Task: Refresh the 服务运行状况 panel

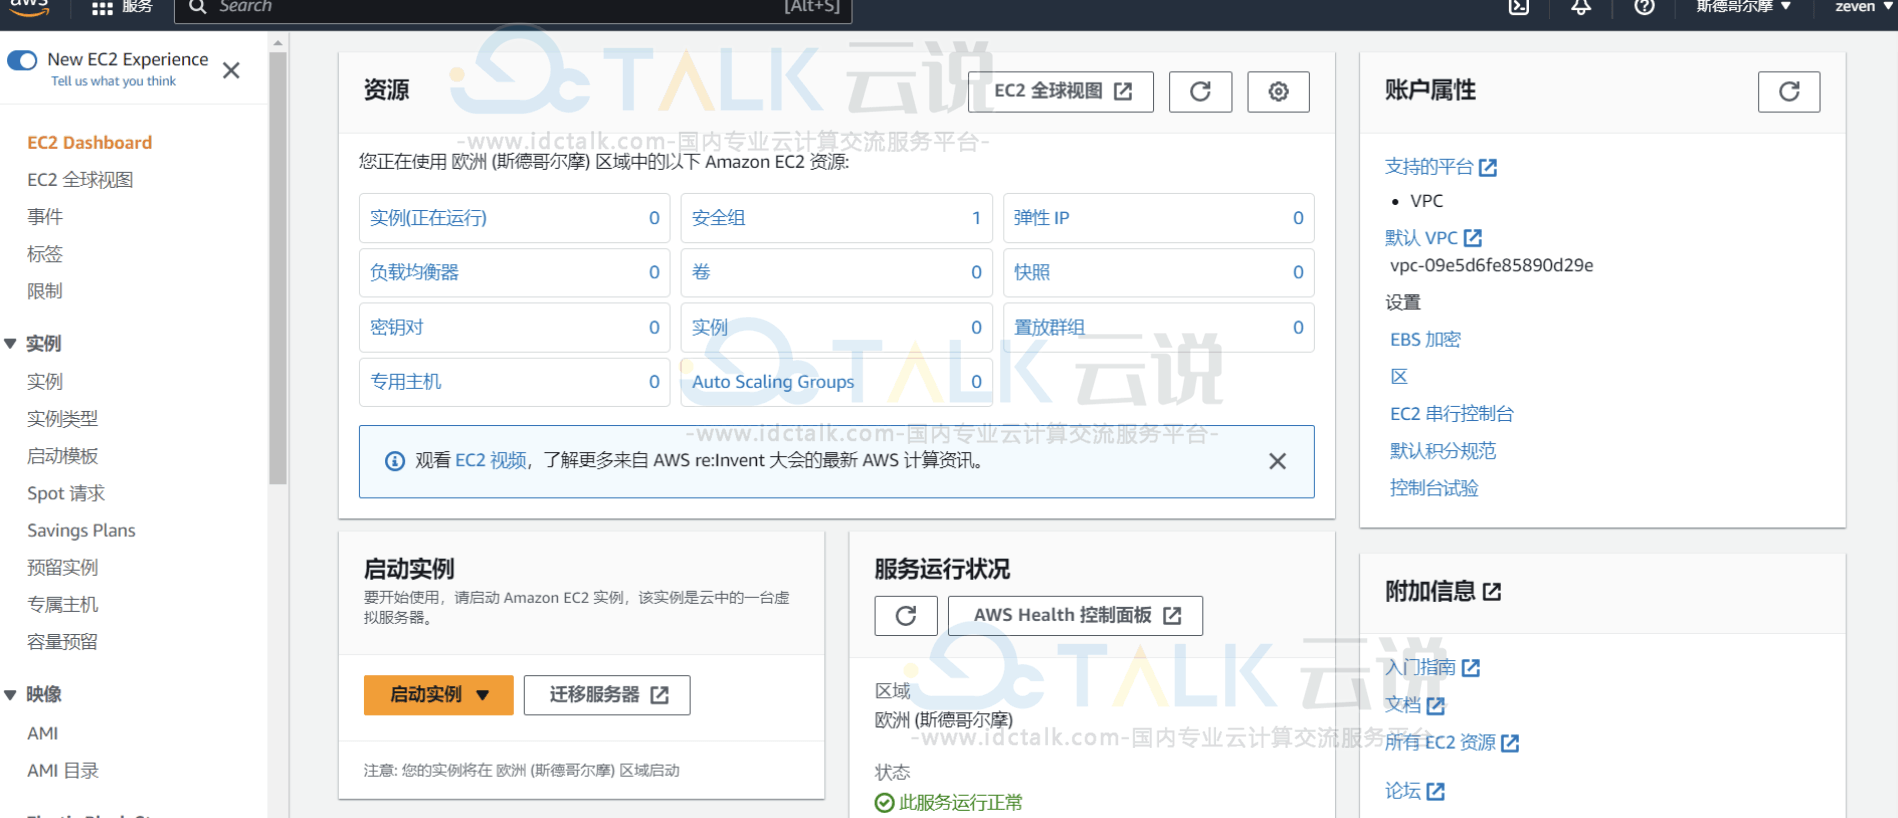Action: pyautogui.click(x=906, y=616)
